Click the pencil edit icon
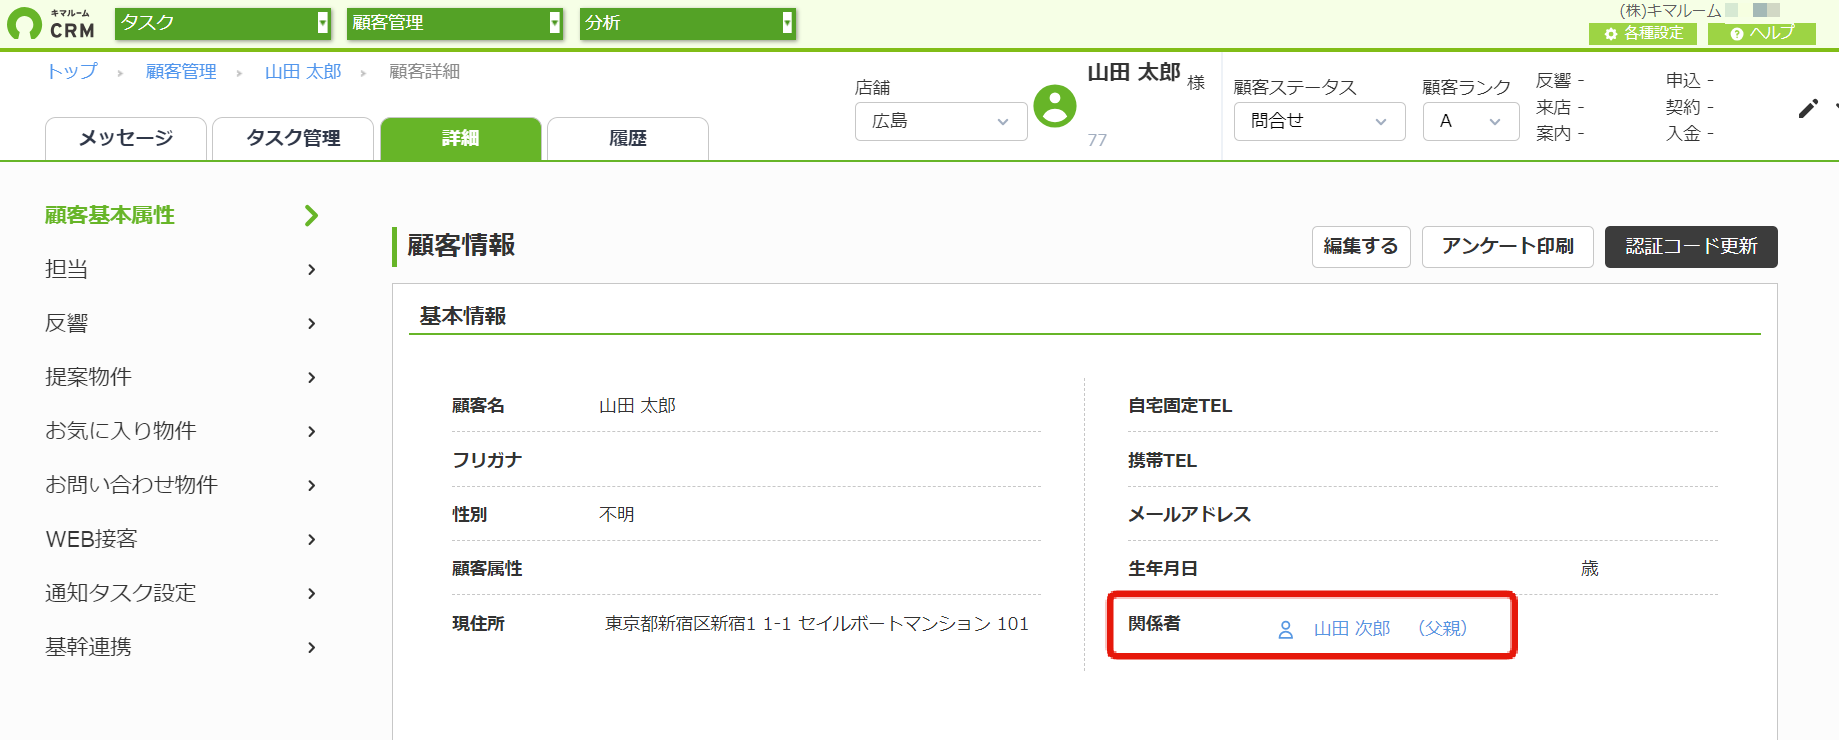Image resolution: width=1839 pixels, height=740 pixels. point(1808,108)
